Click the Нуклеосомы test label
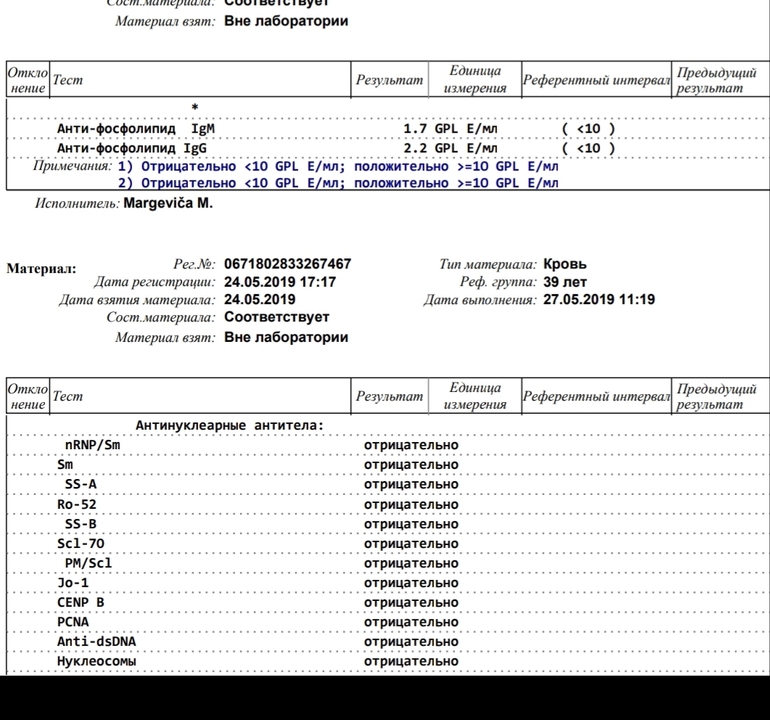 (x=97, y=661)
